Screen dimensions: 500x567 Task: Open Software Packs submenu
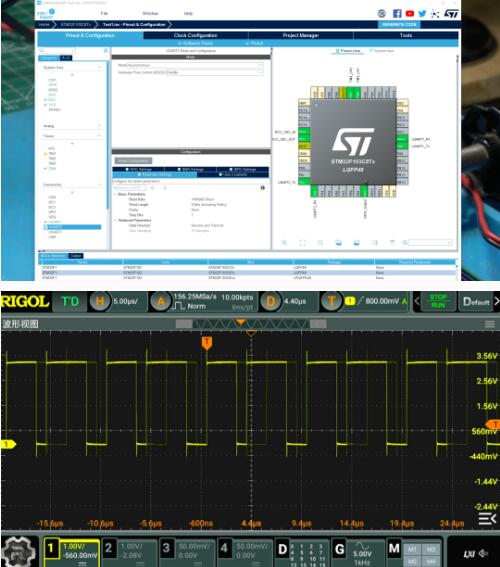196,43
